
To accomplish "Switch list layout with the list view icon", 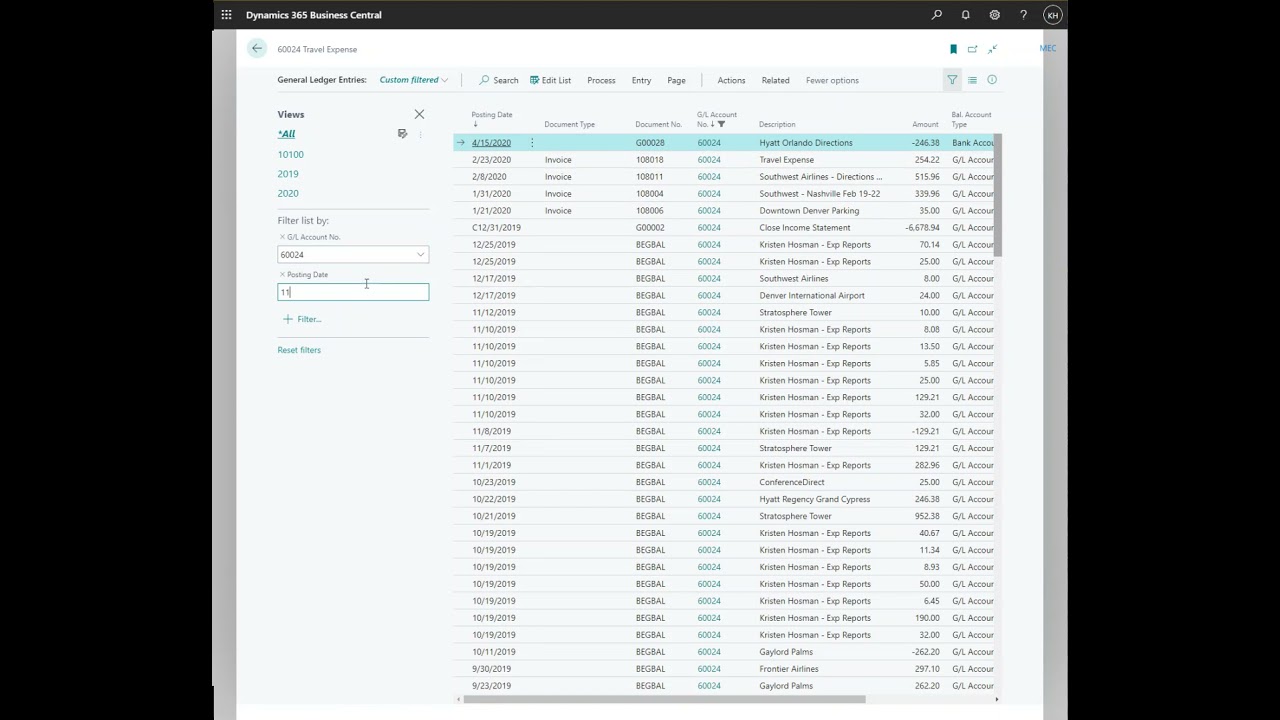I will (972, 80).
